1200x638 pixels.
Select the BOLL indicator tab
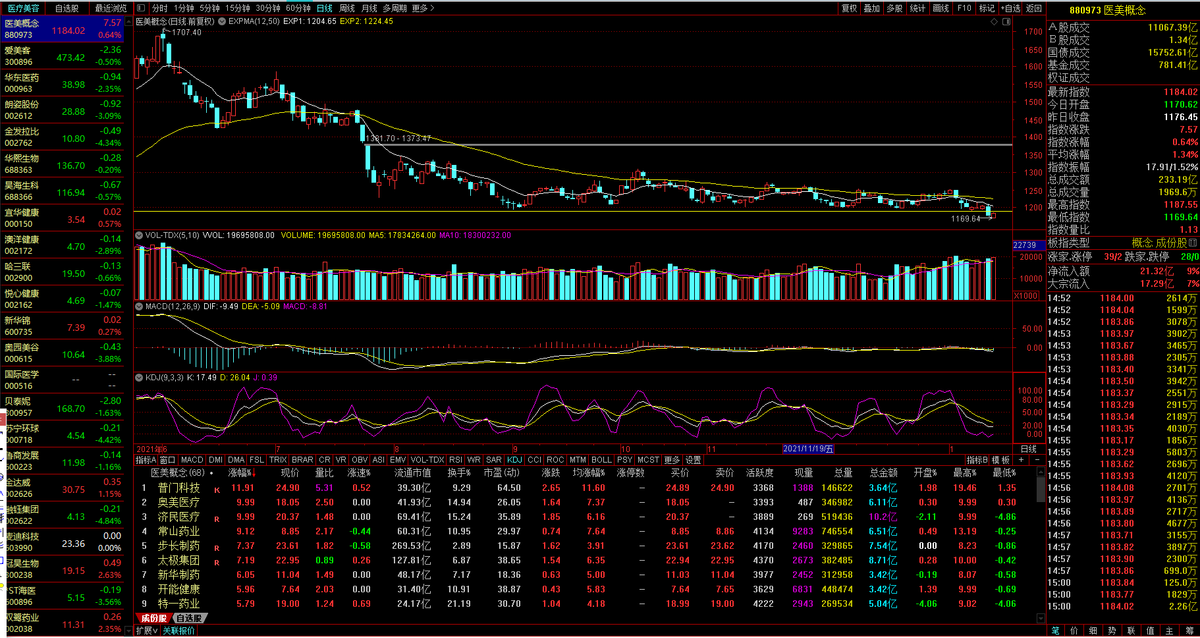click(601, 459)
